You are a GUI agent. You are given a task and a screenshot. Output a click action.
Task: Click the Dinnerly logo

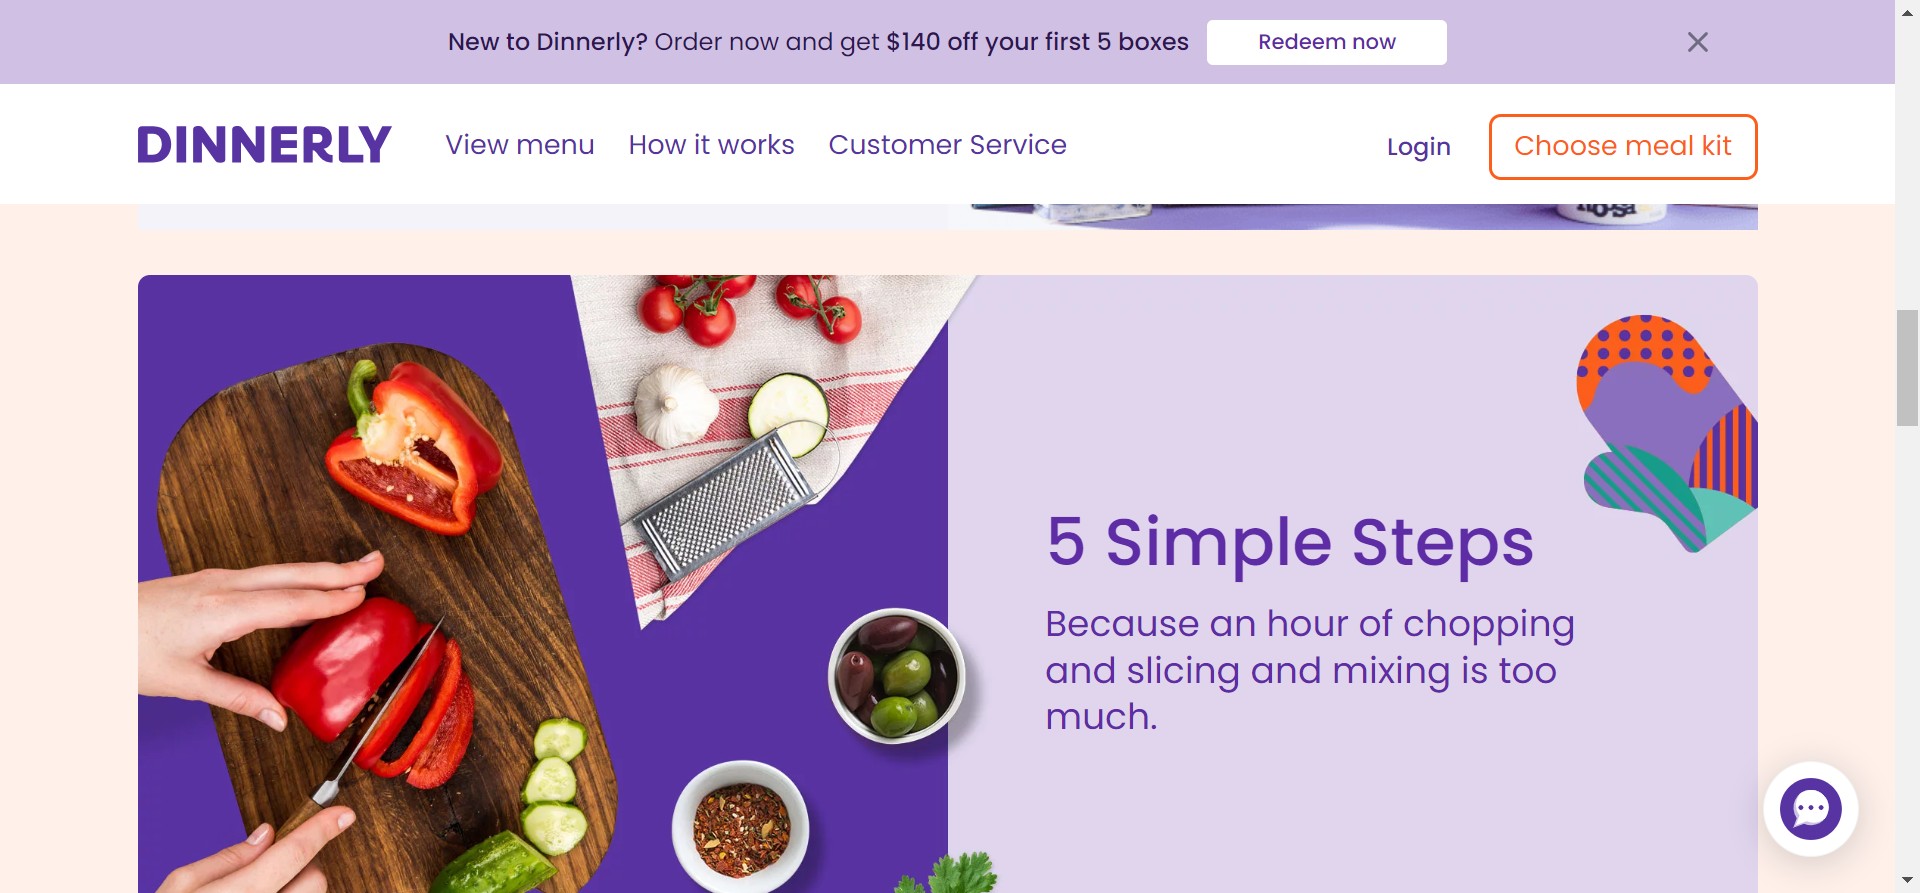264,145
